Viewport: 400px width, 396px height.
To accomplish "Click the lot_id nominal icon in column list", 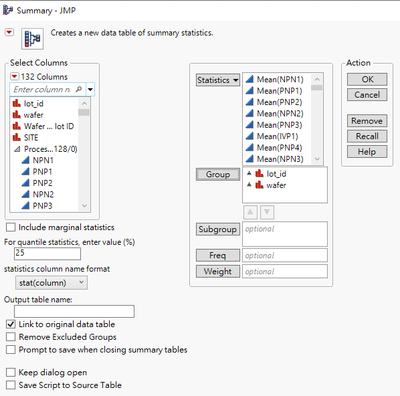I will (x=16, y=103).
